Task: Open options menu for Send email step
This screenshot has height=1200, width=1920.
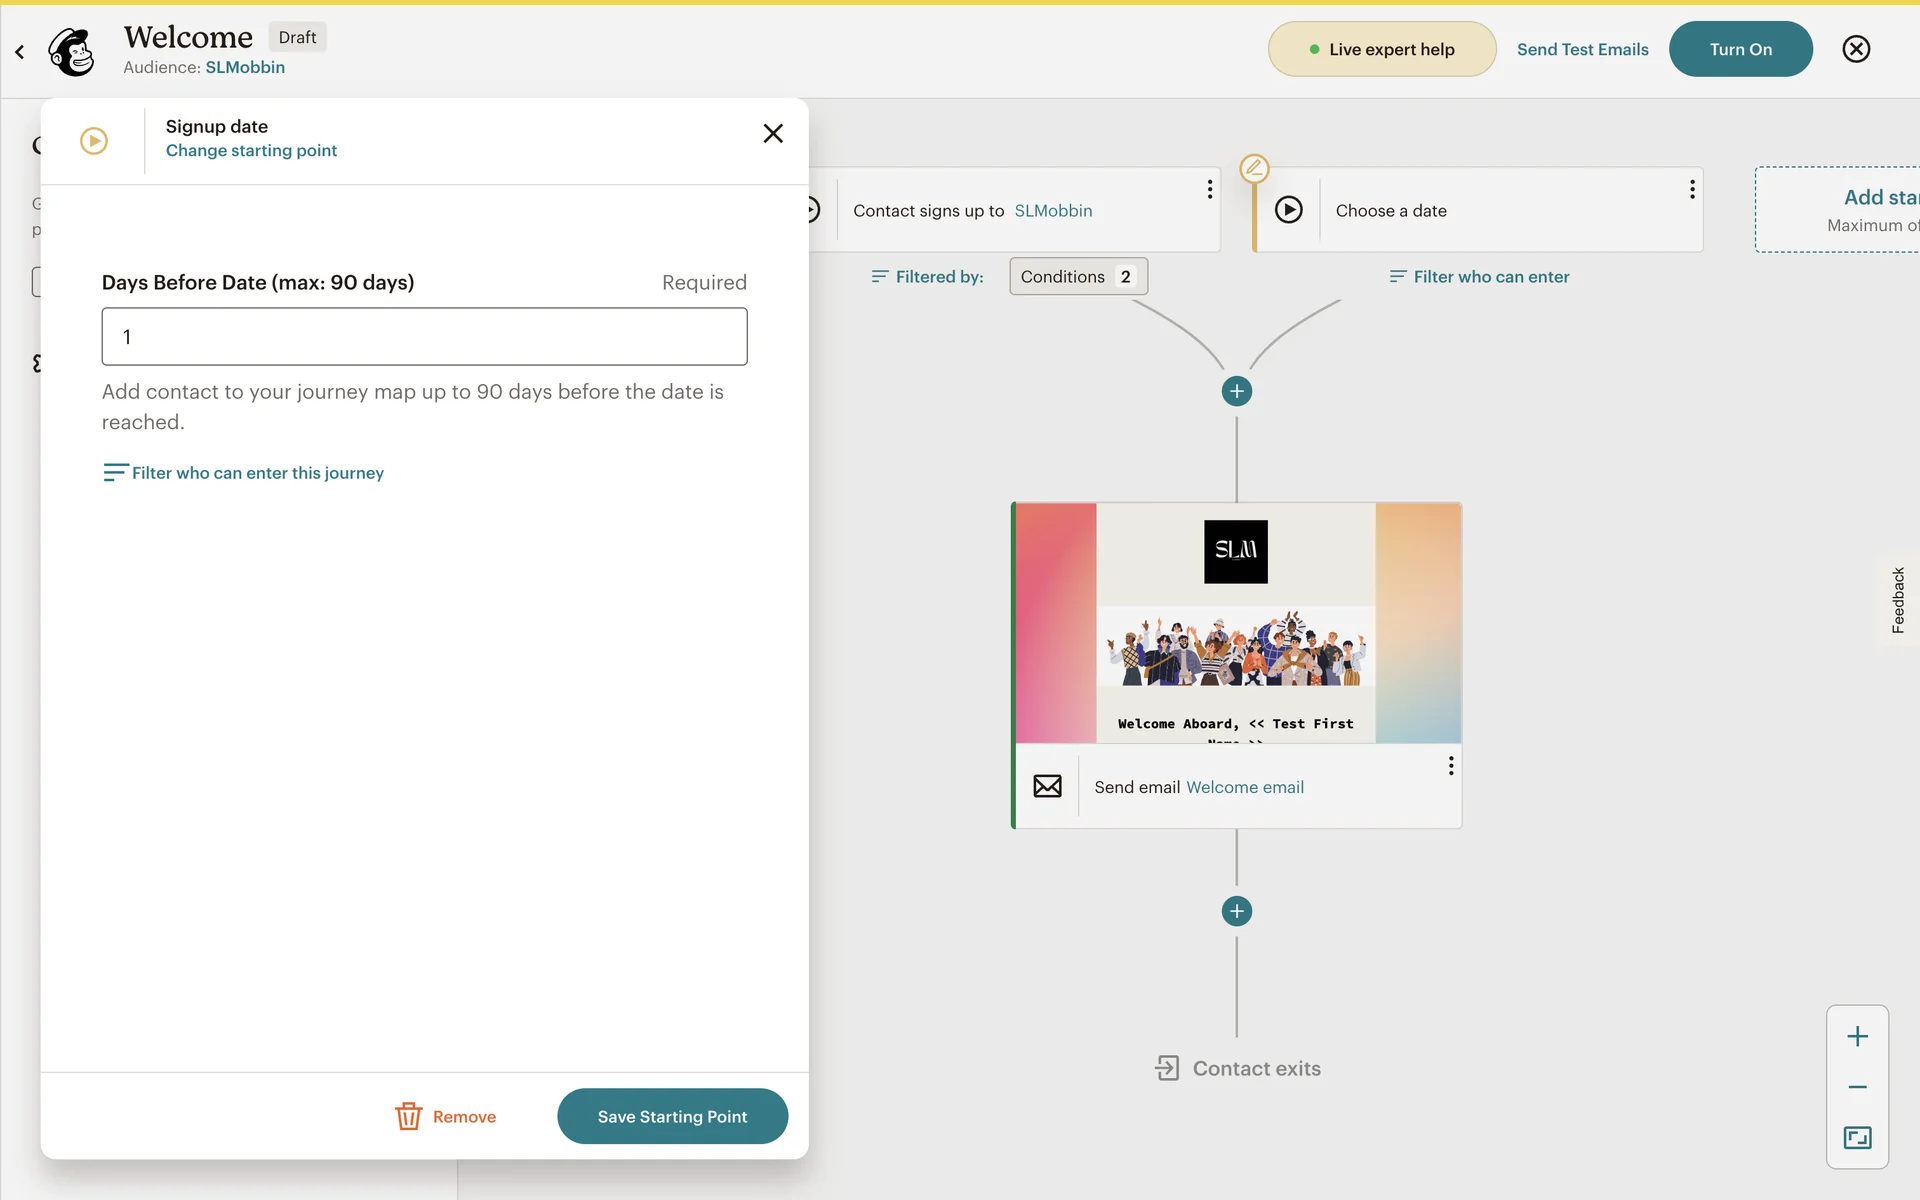Action: tap(1450, 766)
